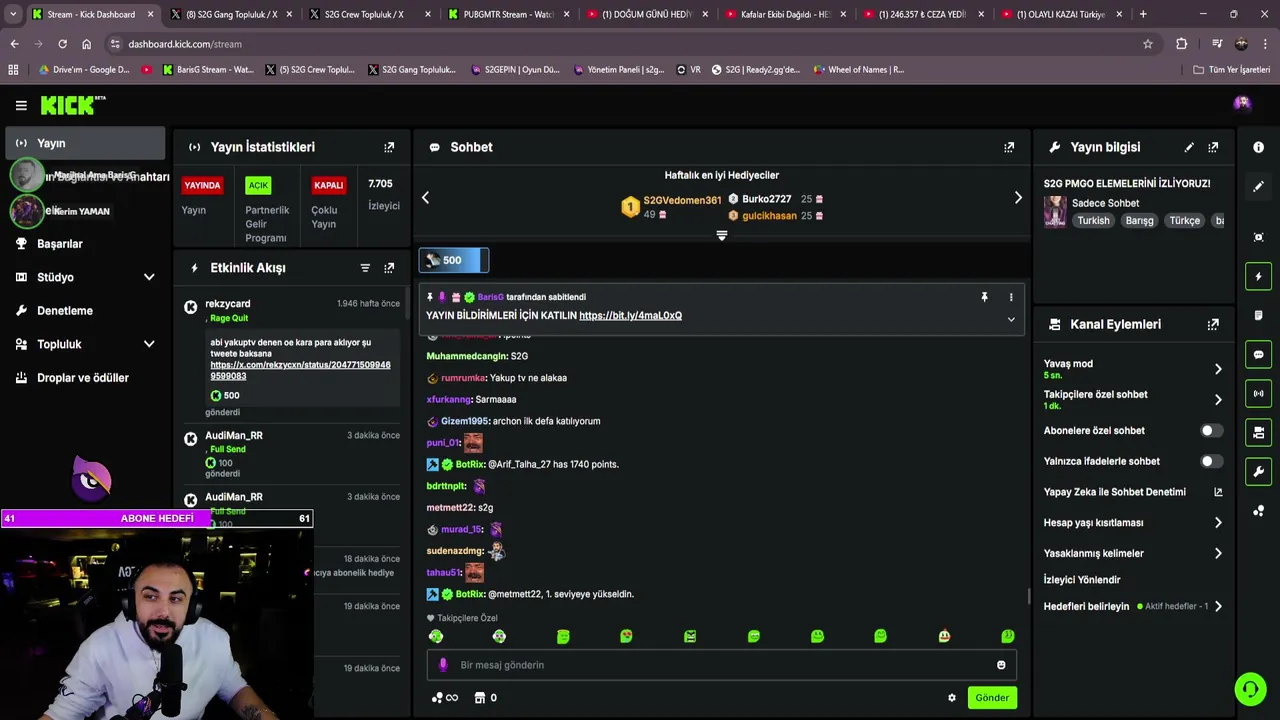Click the broadcast signal icon in right toolbar
The height and width of the screenshot is (720, 1280).
[1258, 393]
